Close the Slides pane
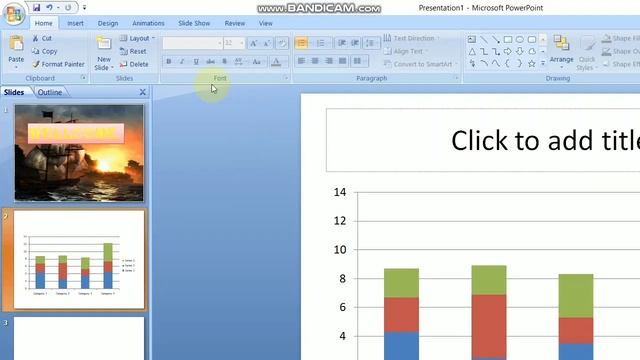Image resolution: width=640 pixels, height=360 pixels. click(142, 92)
